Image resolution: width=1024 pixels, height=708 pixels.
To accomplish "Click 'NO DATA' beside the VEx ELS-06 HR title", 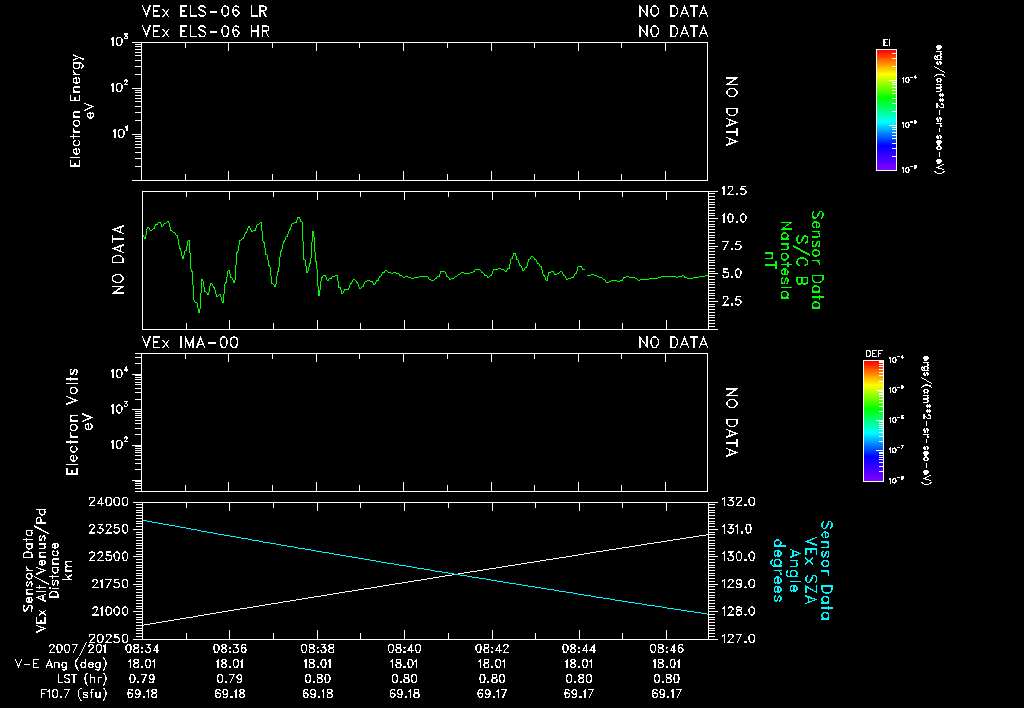I will click(673, 31).
